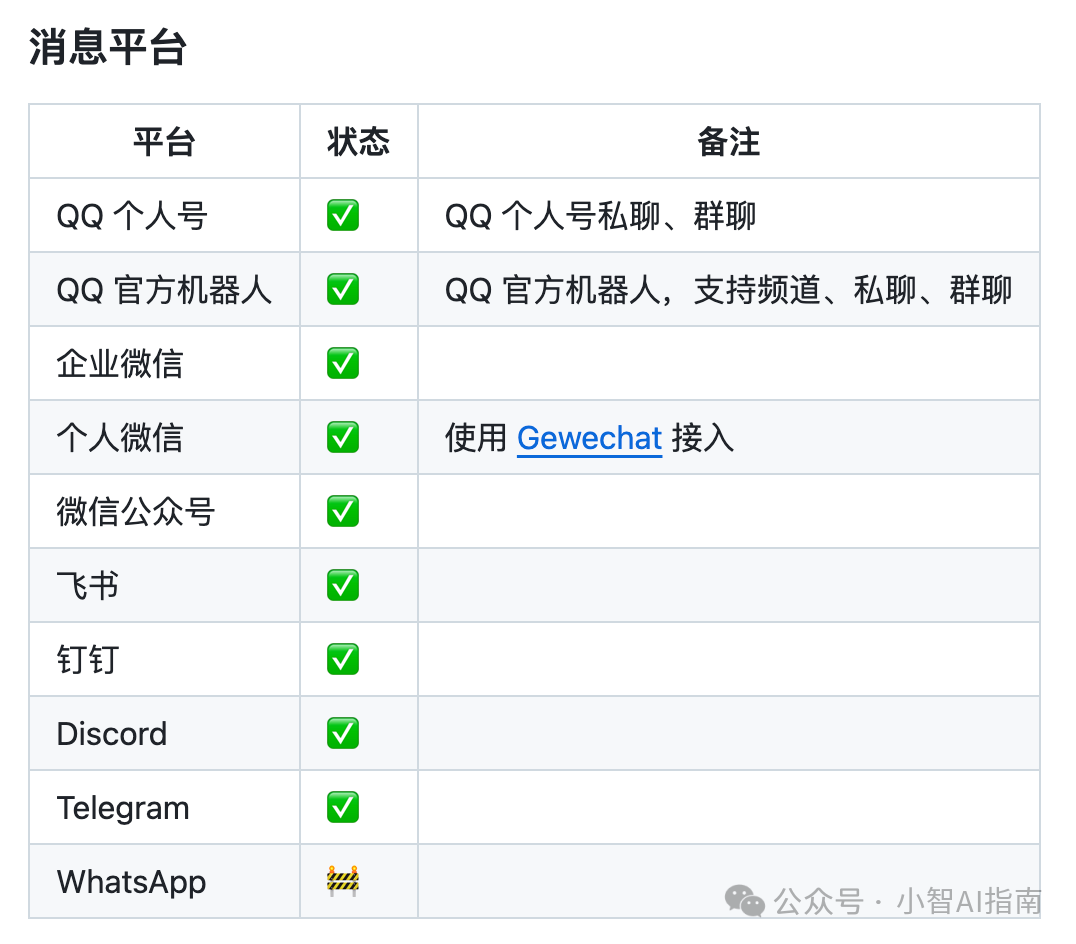
Task: Click the green checkmark beside 个人微信
Action: (343, 437)
